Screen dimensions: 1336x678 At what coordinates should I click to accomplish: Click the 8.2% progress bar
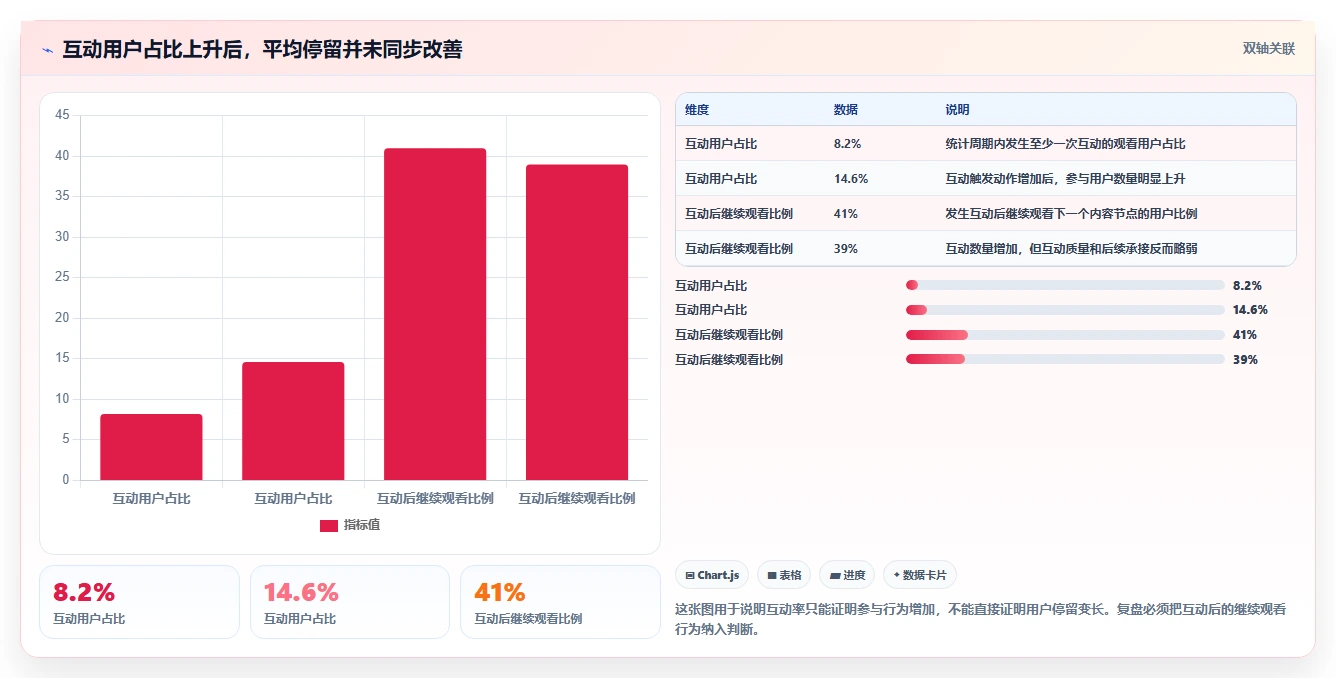pyautogui.click(x=1065, y=285)
